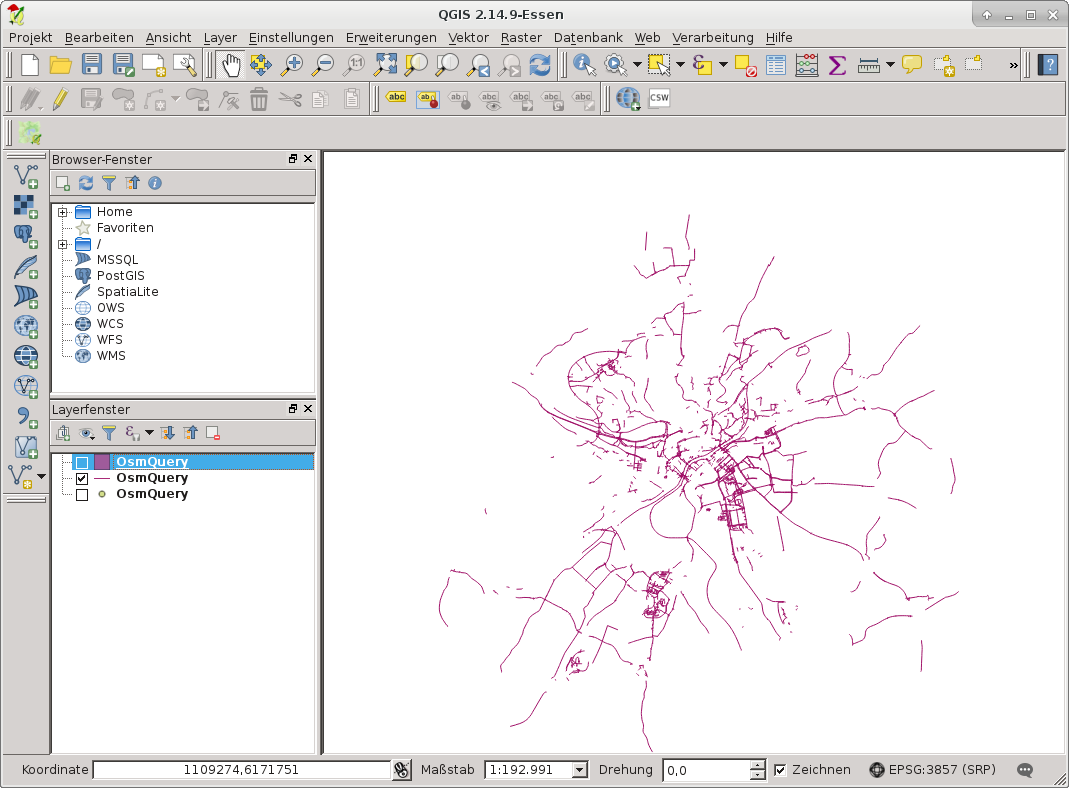
Task: Click the Save Project icon
Action: (x=92, y=66)
